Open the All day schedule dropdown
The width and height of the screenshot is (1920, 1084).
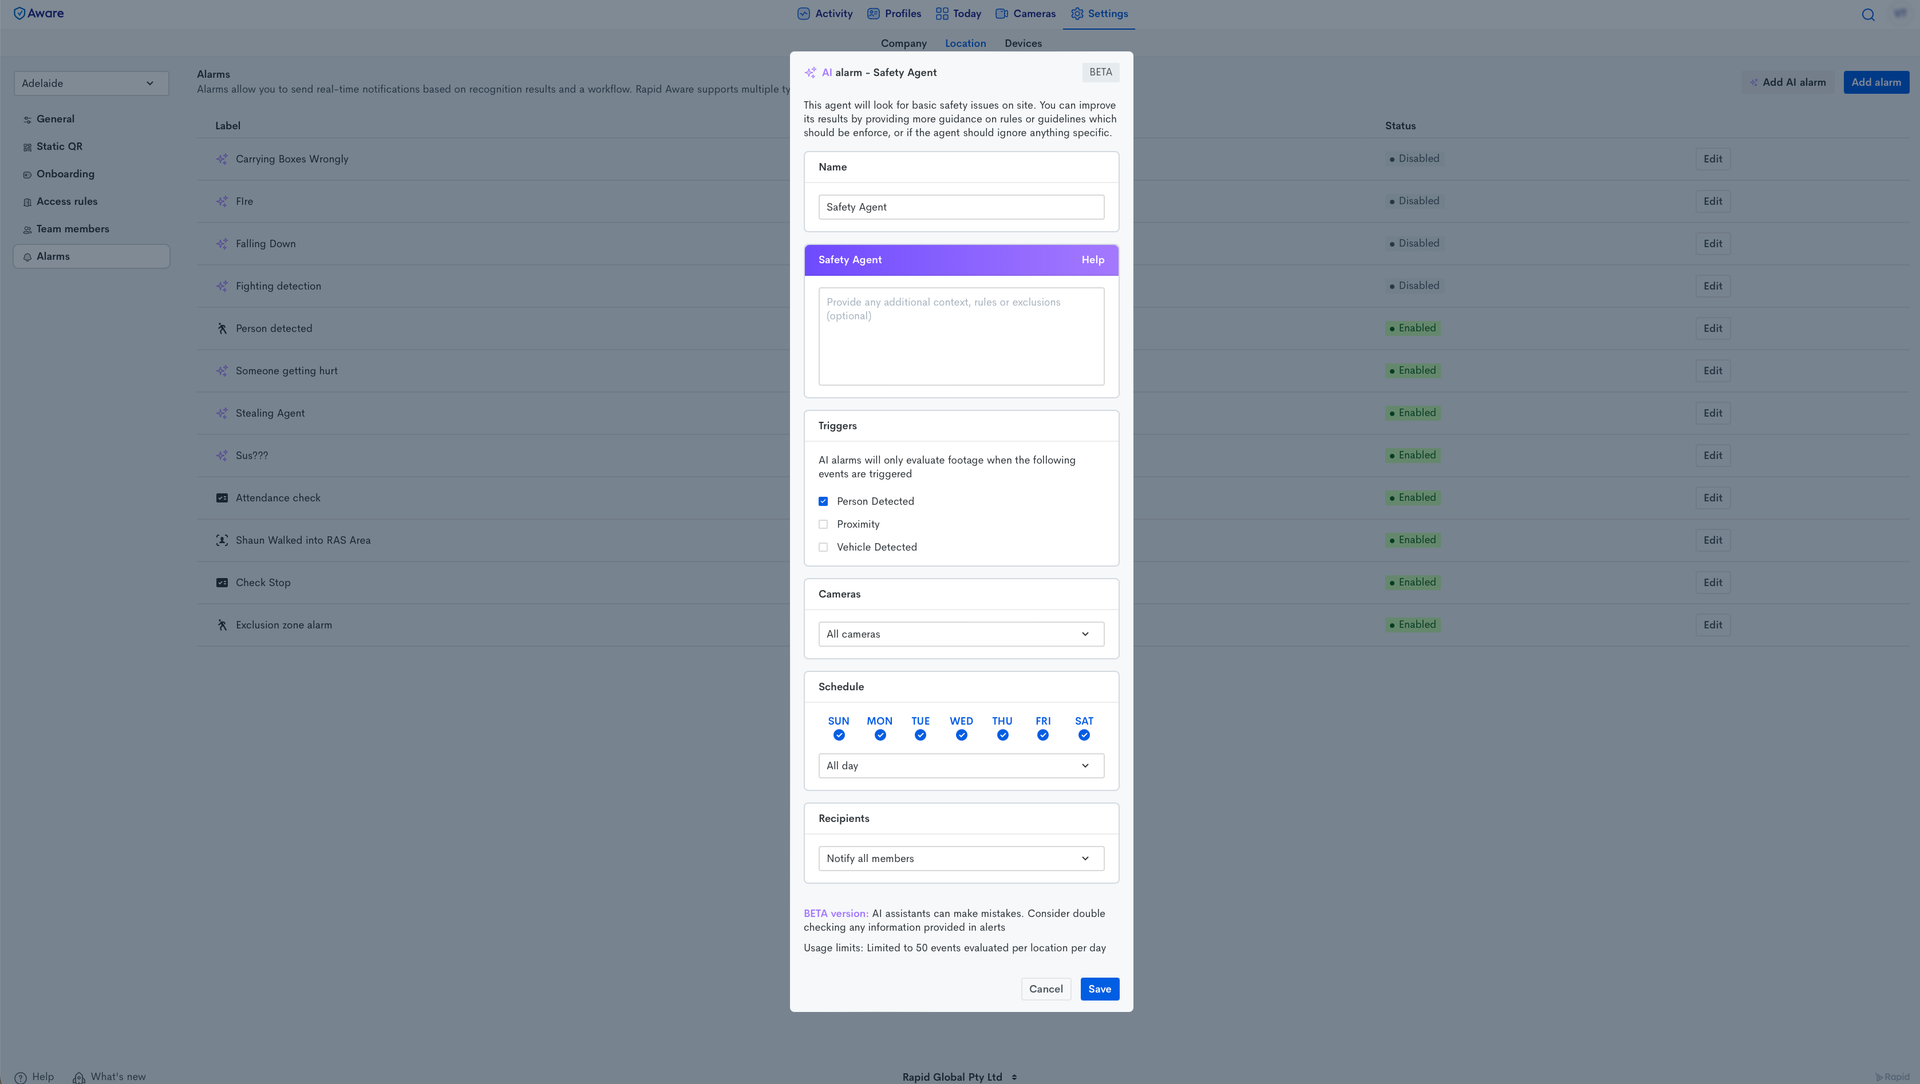point(960,766)
